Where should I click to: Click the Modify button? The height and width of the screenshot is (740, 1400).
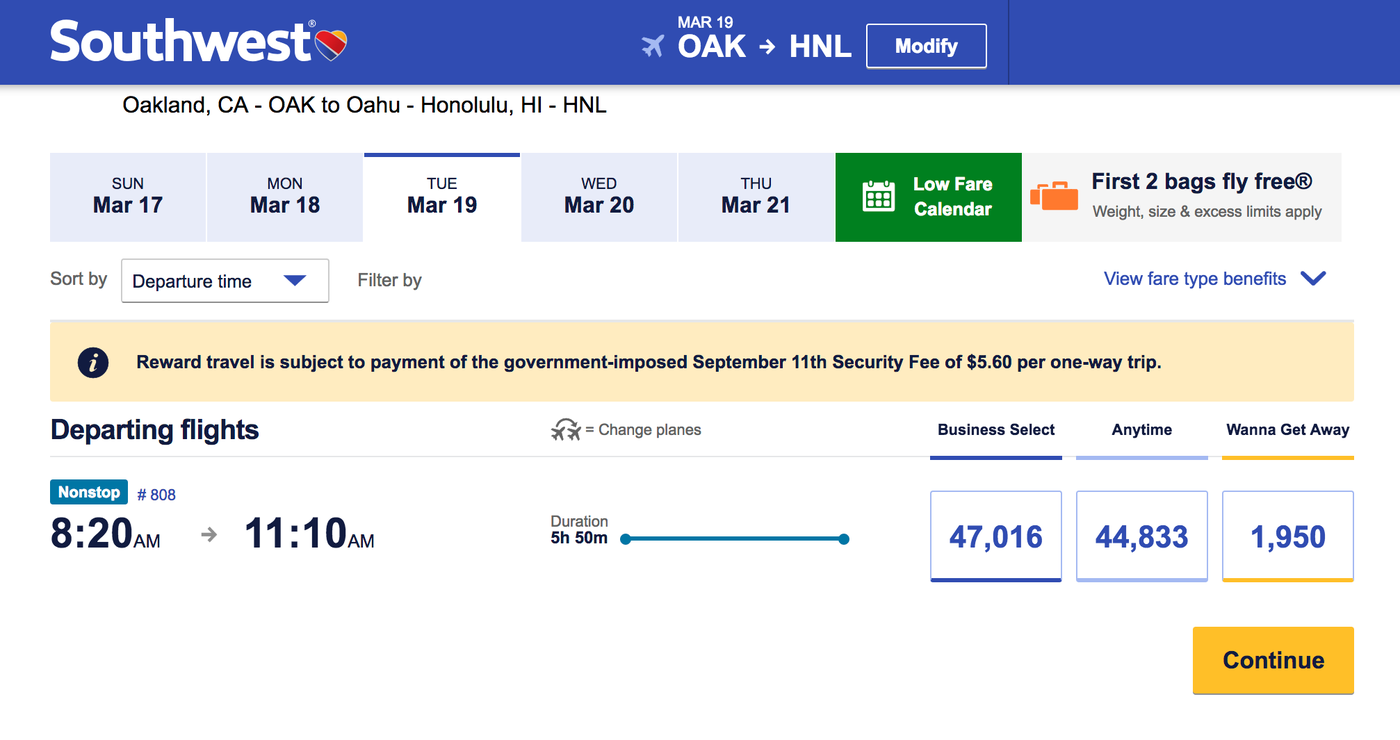[x=926, y=45]
